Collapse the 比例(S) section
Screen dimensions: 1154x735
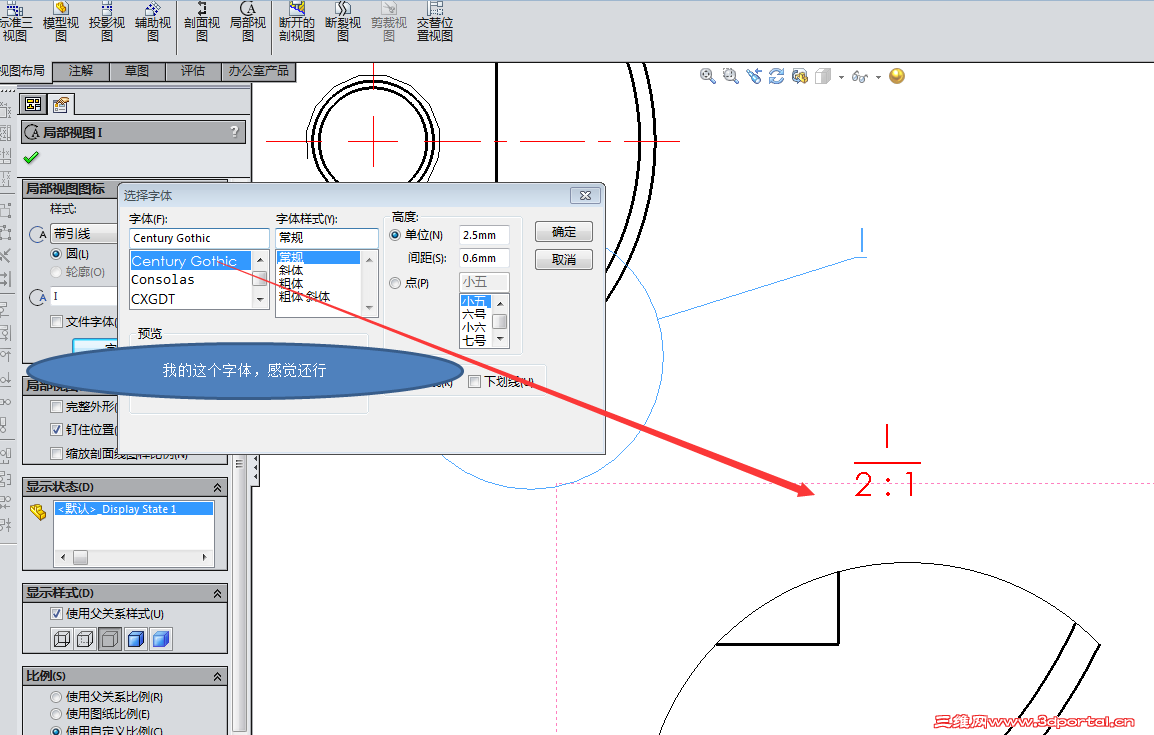point(218,676)
